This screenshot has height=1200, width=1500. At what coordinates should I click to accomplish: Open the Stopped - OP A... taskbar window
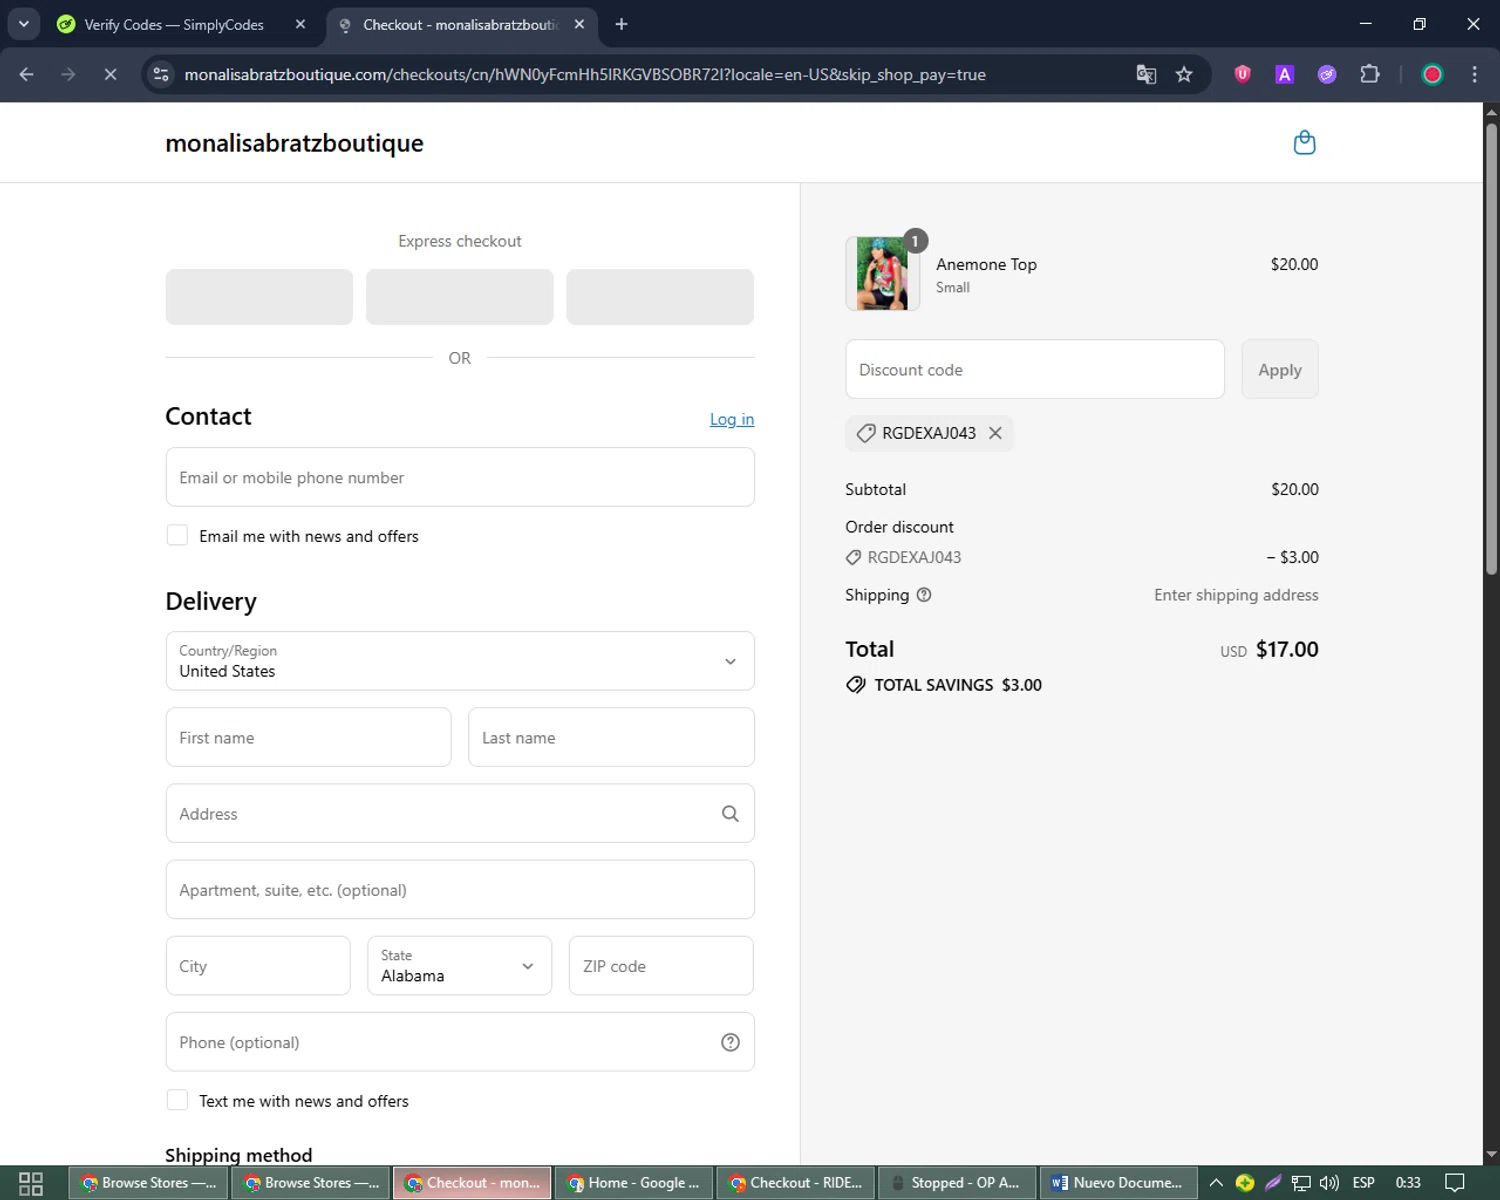pos(958,1183)
